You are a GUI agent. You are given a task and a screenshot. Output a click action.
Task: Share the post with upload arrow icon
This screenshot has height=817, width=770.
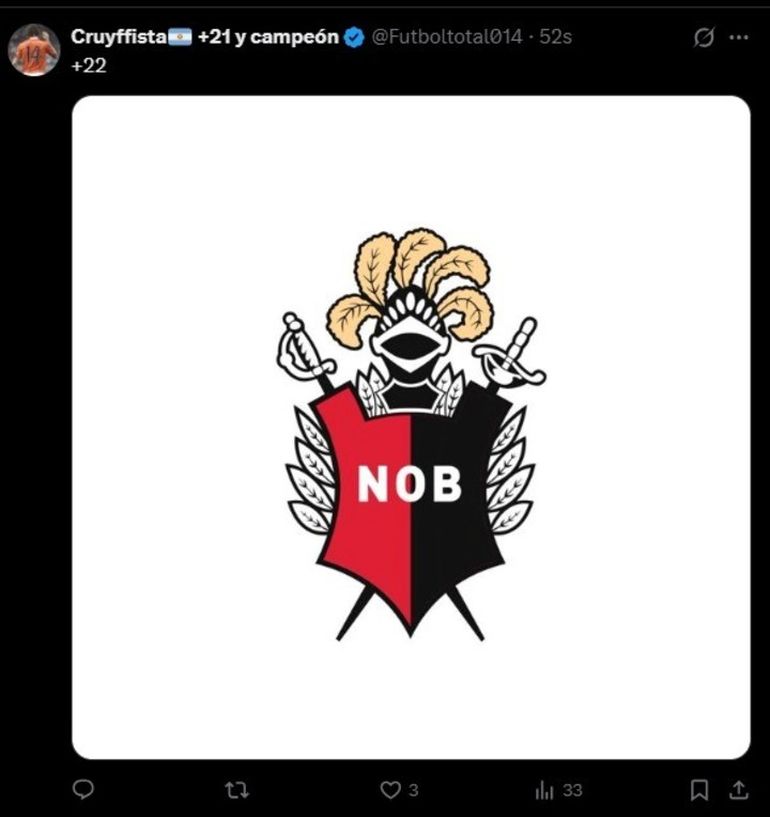point(739,790)
